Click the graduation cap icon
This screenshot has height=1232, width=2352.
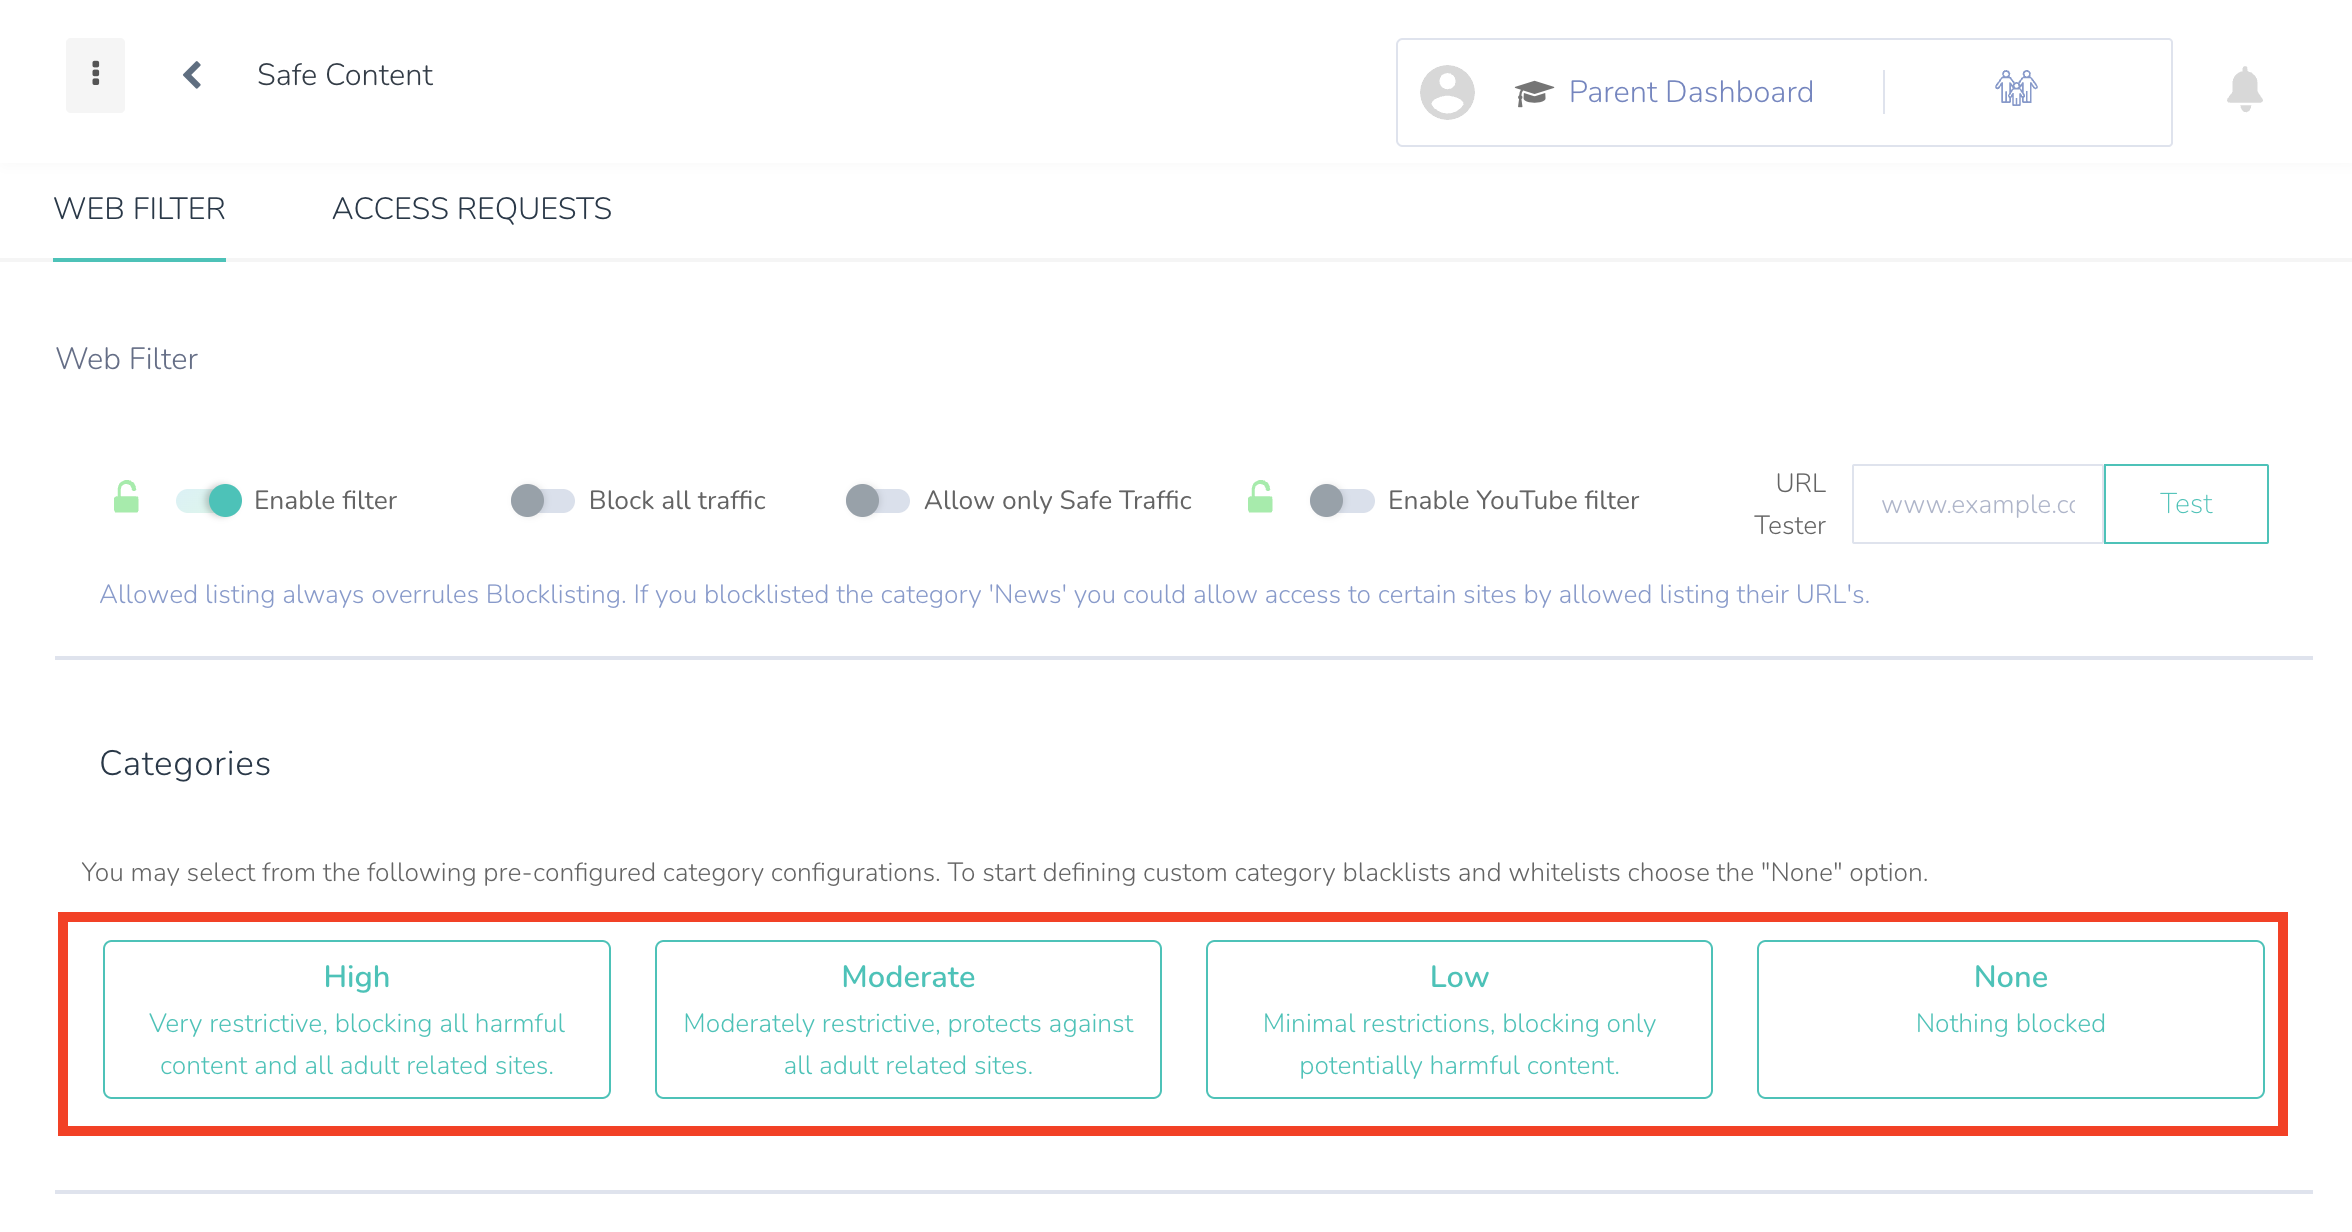(1533, 93)
